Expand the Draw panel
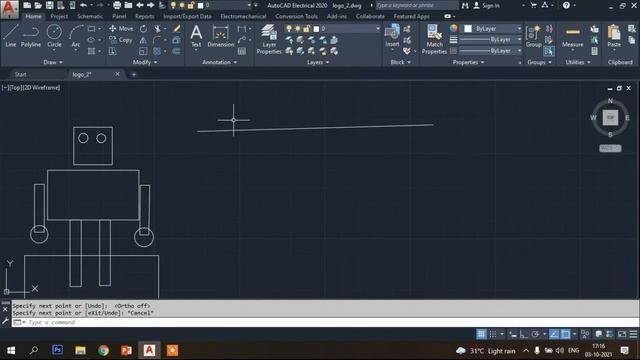The image size is (640, 360). [53, 62]
